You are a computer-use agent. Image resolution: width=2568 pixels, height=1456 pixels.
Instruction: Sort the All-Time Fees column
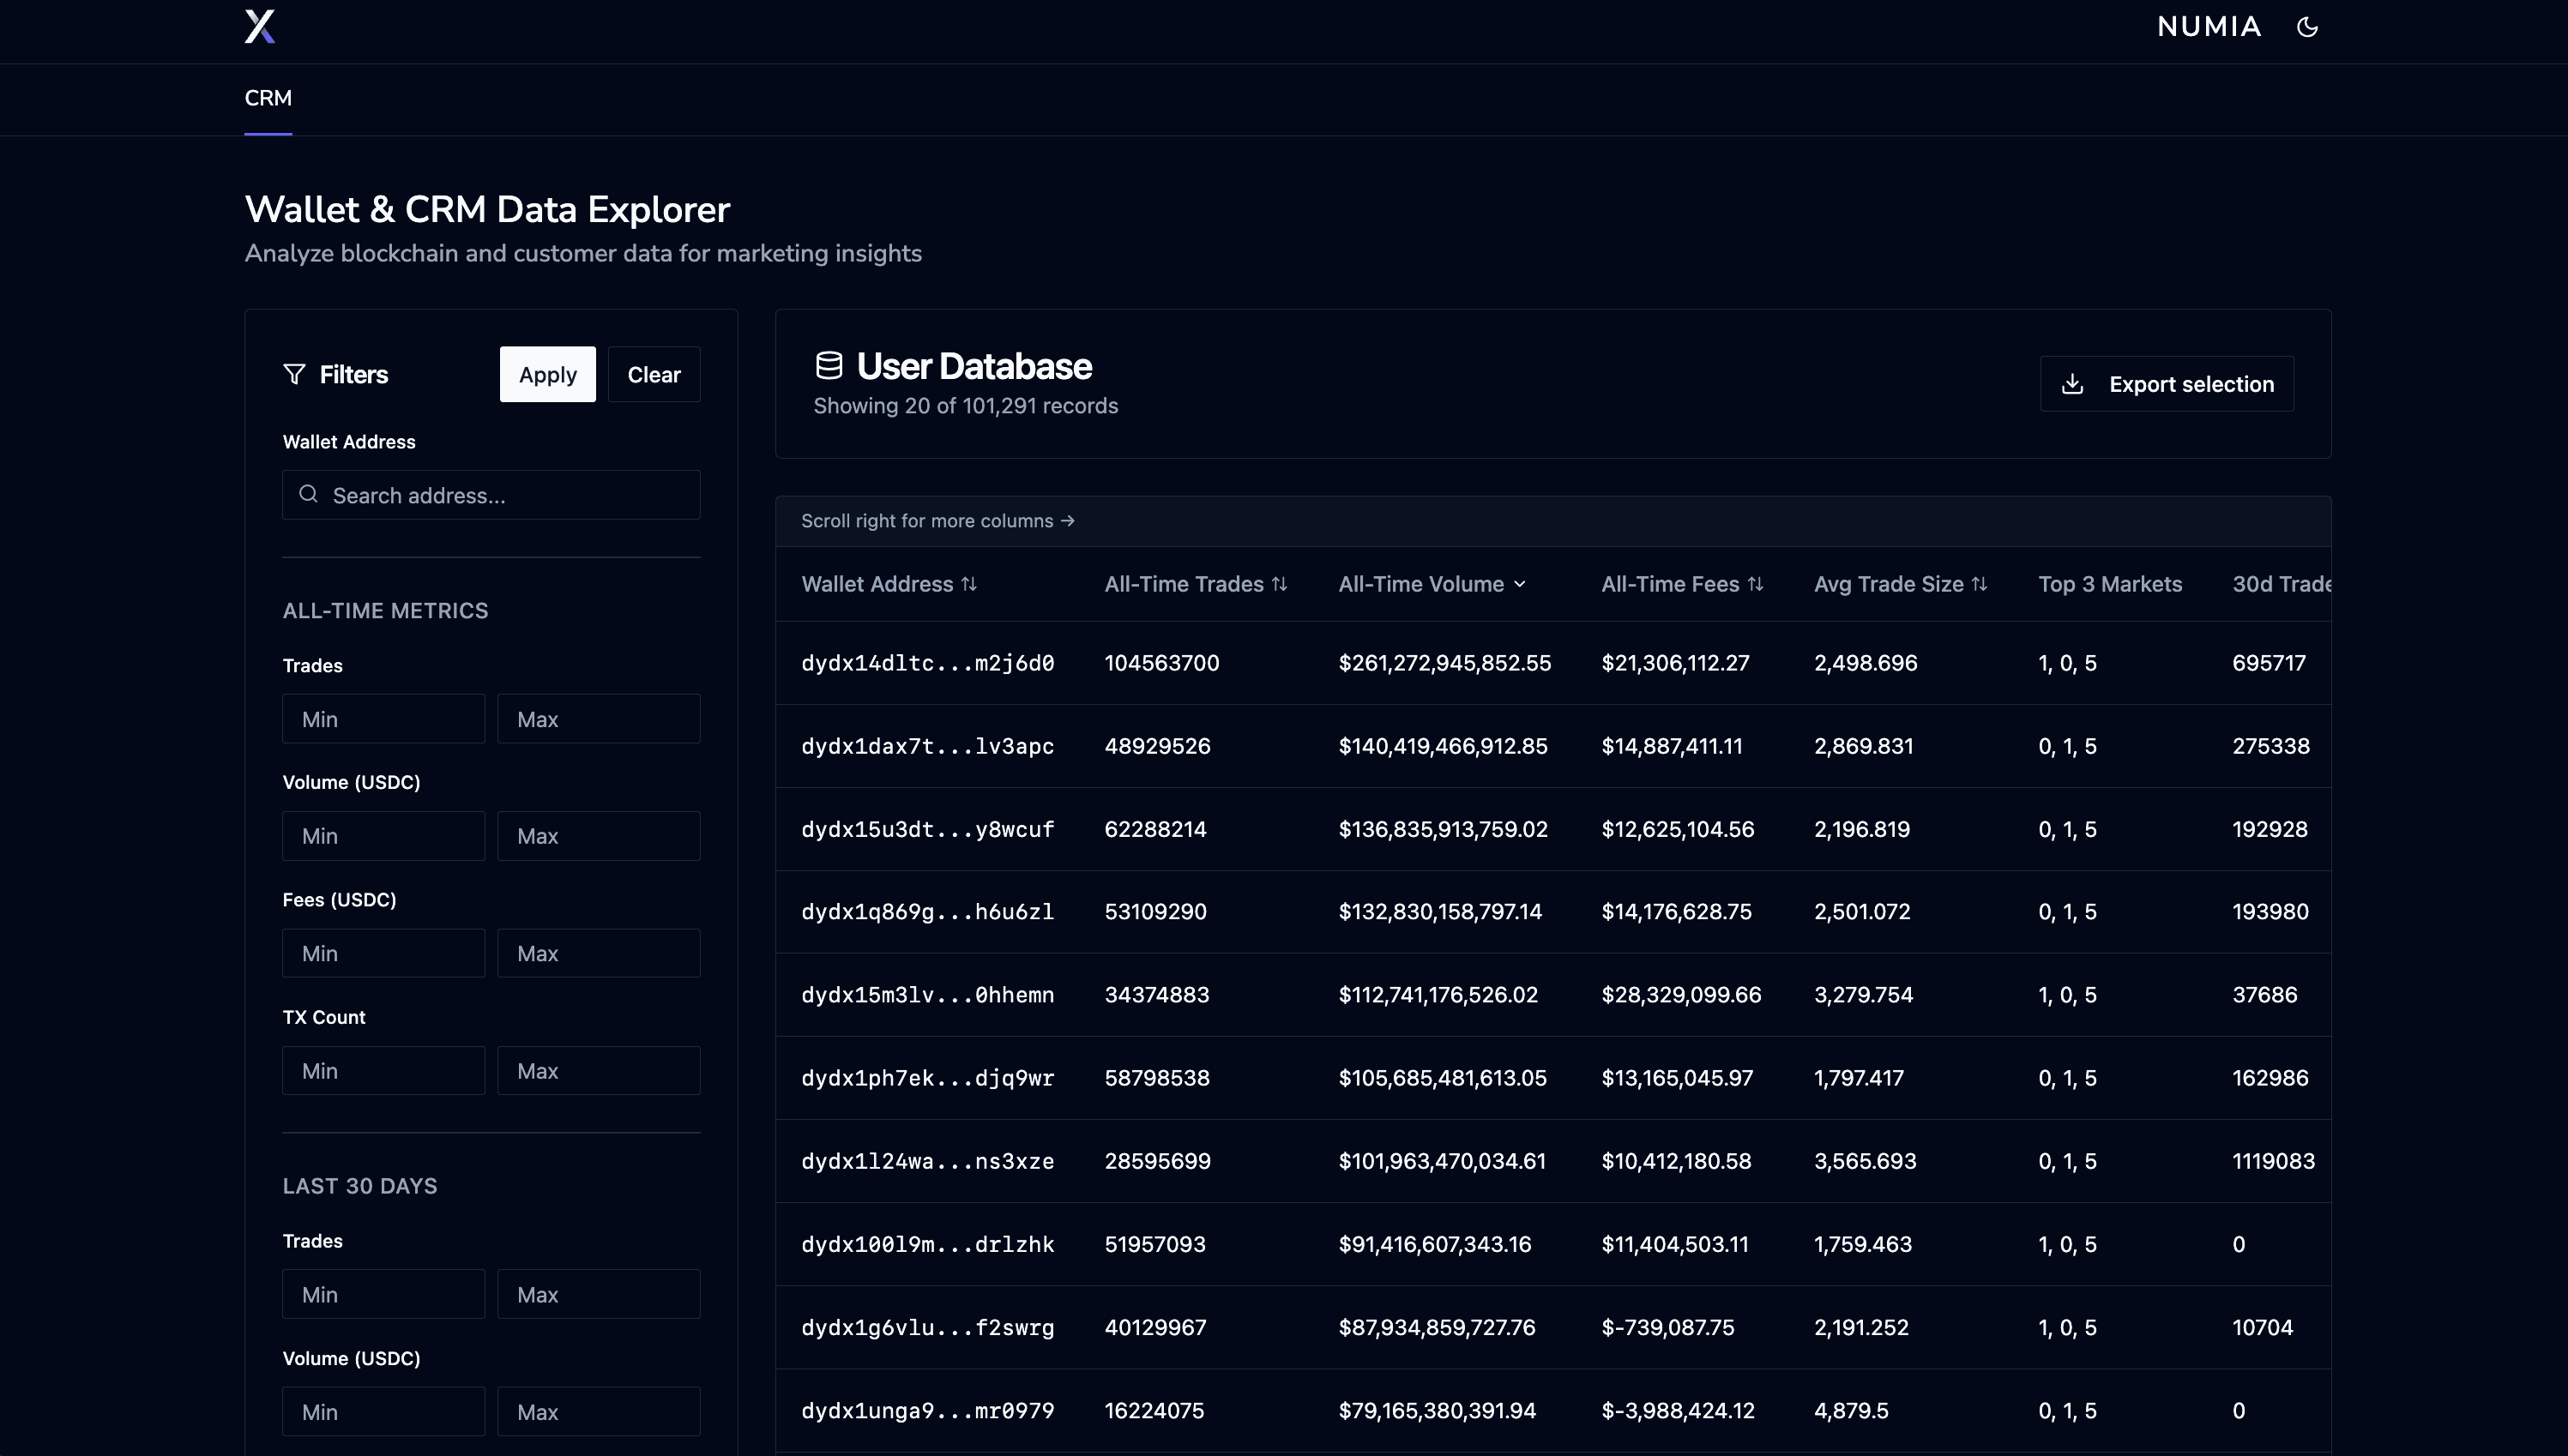(1757, 584)
